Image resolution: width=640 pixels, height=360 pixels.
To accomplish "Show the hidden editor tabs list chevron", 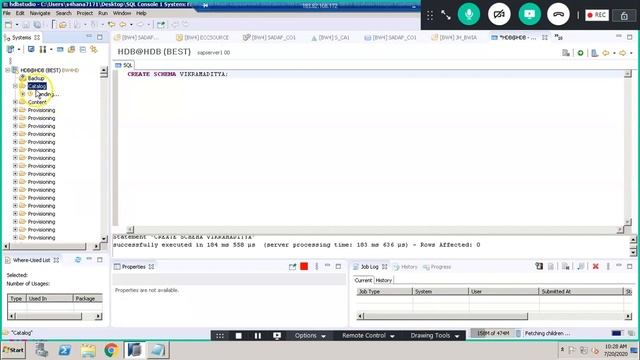I will pyautogui.click(x=558, y=38).
